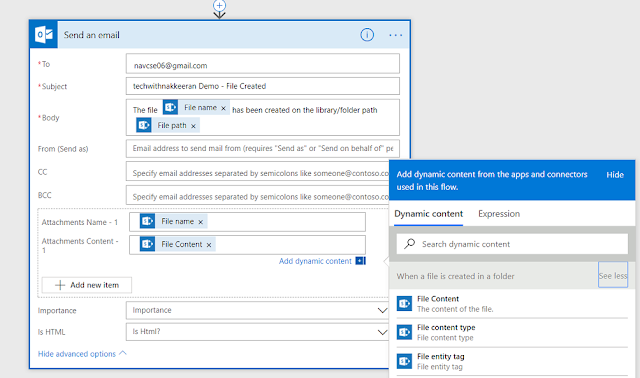Click the From (Send as) field
The width and height of the screenshot is (640, 378).
[x=262, y=149]
